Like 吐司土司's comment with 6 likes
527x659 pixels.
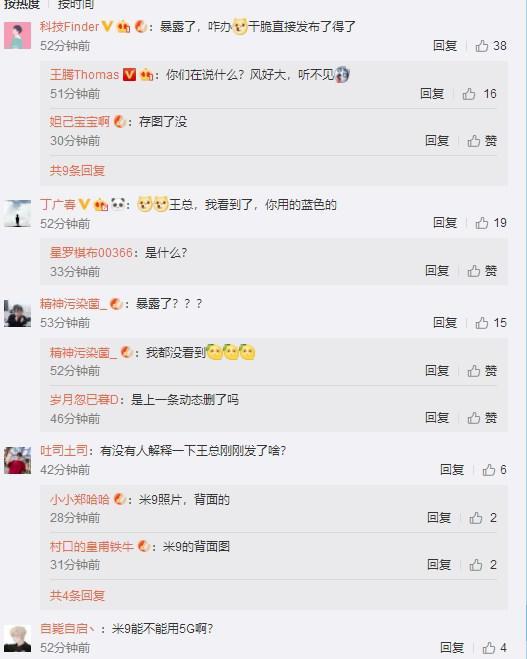494,470
